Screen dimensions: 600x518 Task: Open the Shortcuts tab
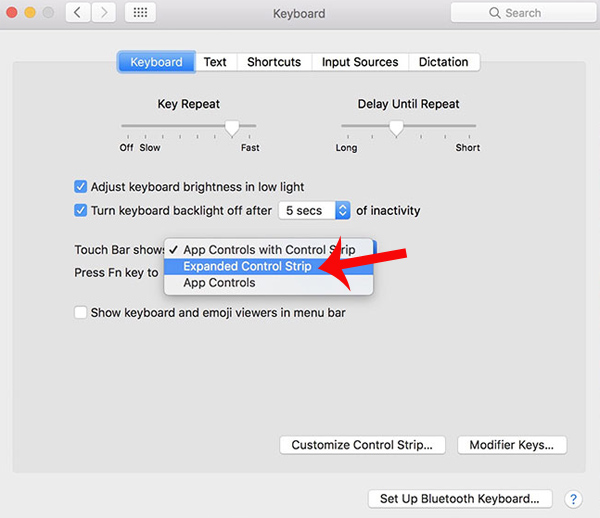[274, 62]
